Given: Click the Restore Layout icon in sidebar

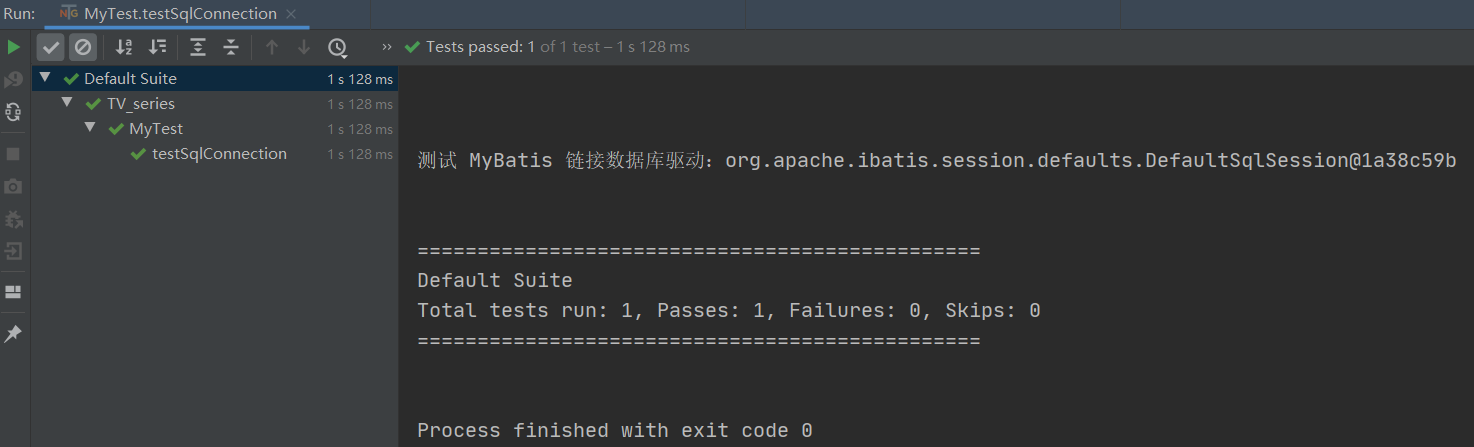Looking at the screenshot, I should [x=13, y=292].
